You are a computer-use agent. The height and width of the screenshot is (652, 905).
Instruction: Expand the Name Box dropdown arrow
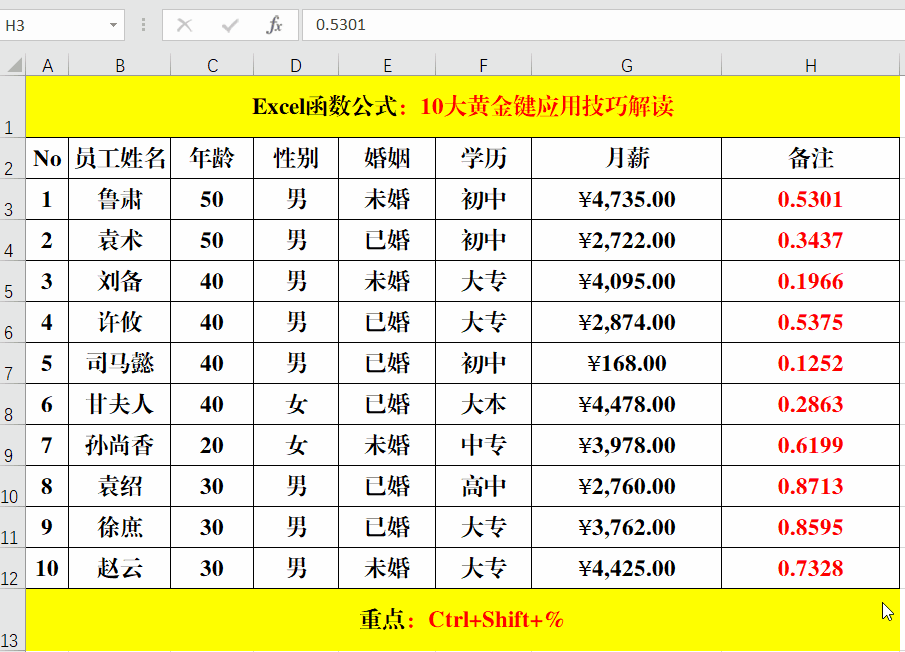[113, 25]
